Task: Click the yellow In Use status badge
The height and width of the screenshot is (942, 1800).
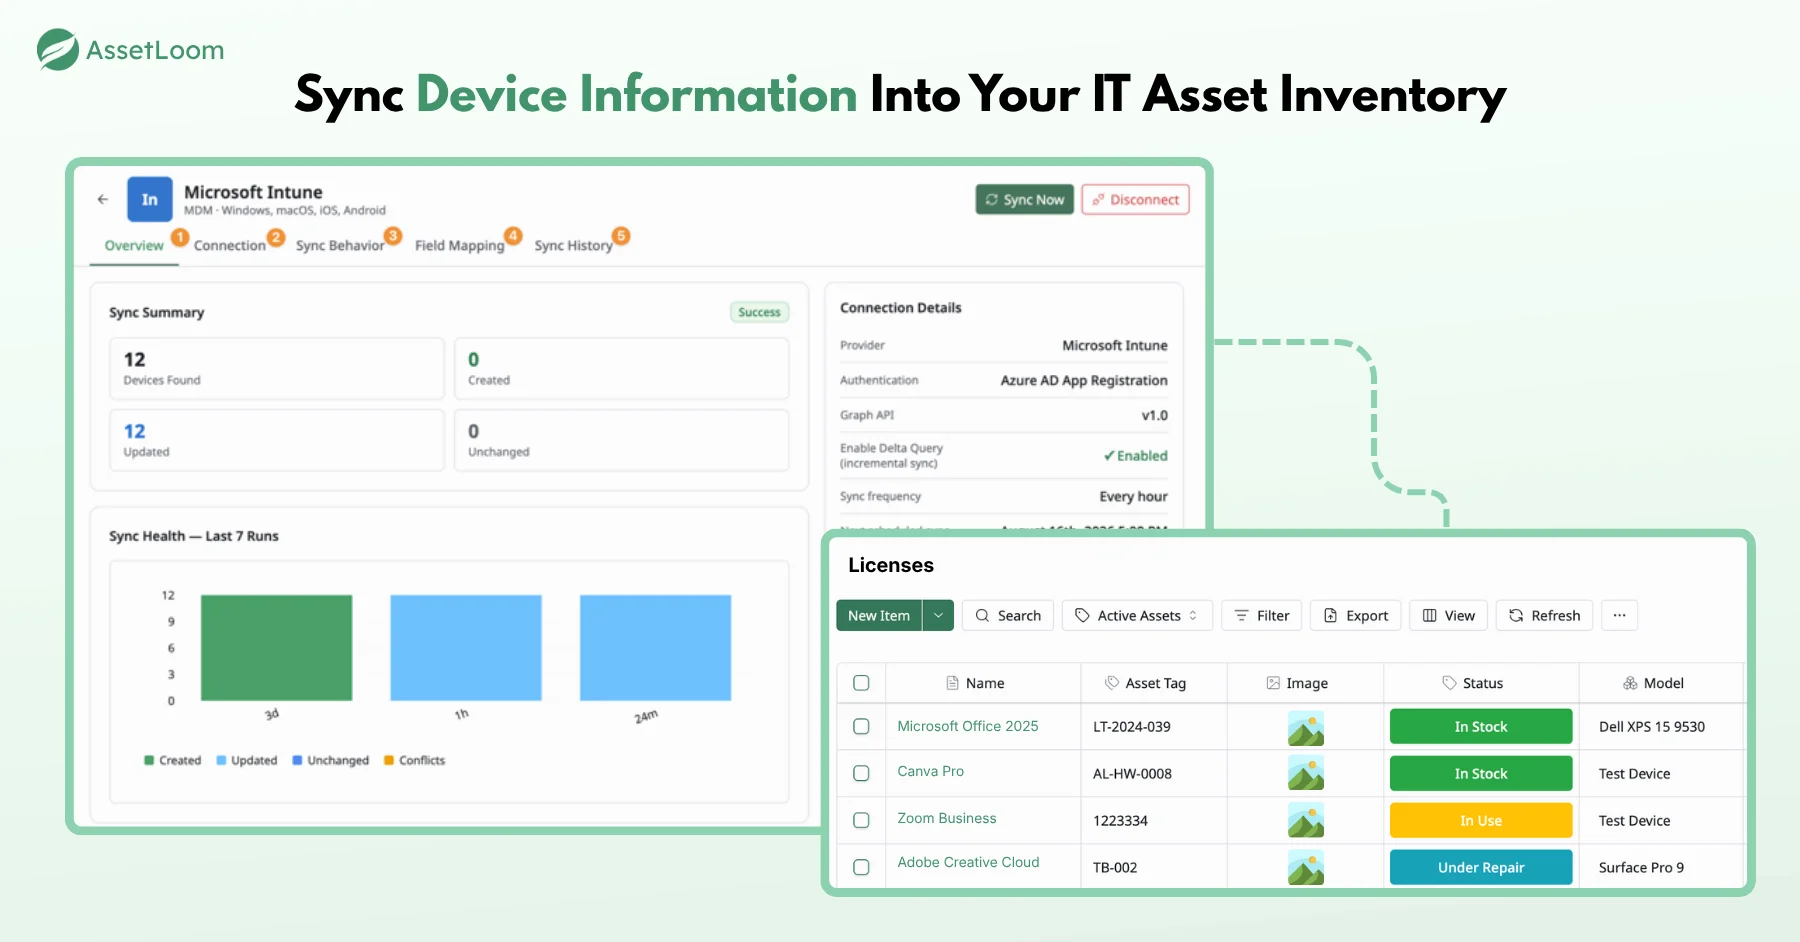Action: [x=1481, y=820]
